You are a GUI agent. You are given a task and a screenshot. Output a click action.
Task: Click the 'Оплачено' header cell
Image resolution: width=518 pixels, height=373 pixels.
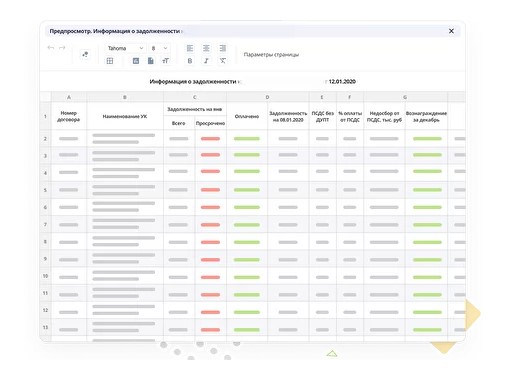click(247, 116)
